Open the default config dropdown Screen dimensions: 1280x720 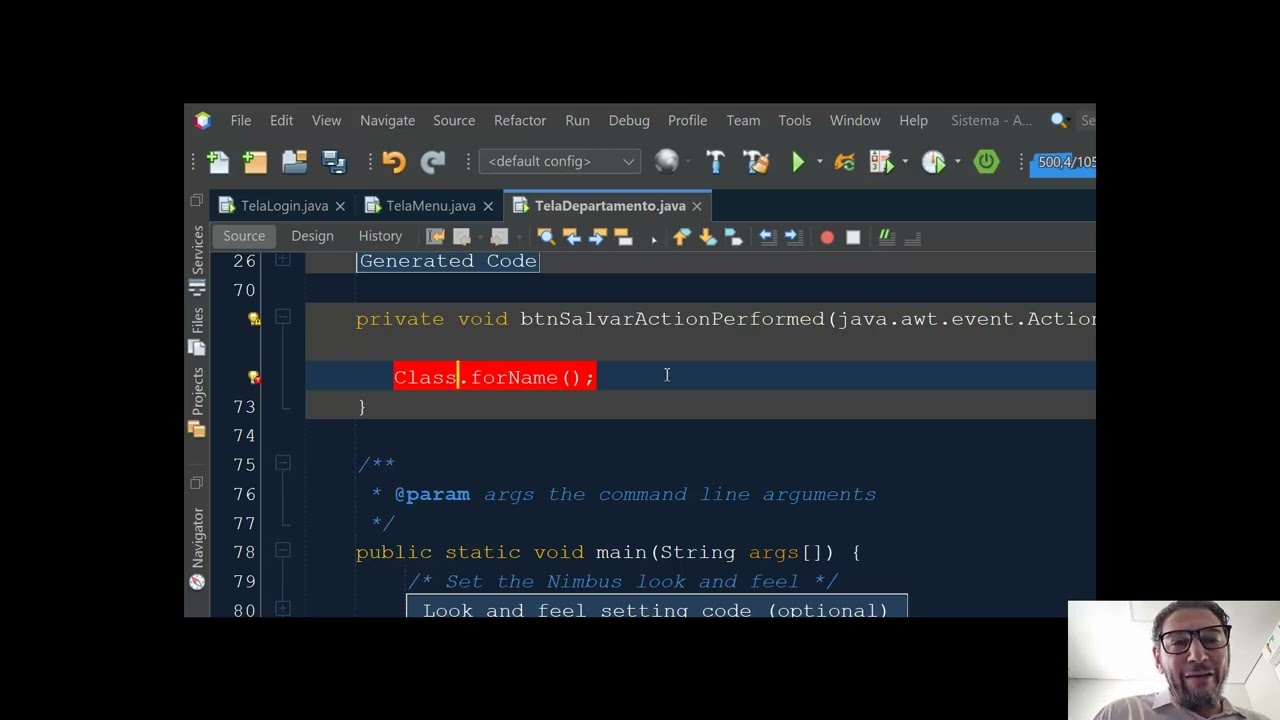click(x=559, y=161)
